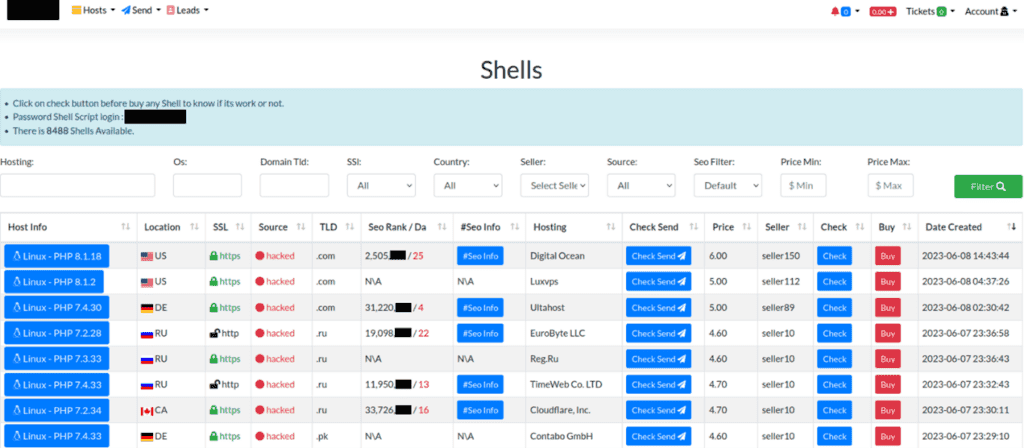Viewport: 1024px width, 448px height.
Task: Click the Account user icon in the navbar
Action: [1004, 11]
